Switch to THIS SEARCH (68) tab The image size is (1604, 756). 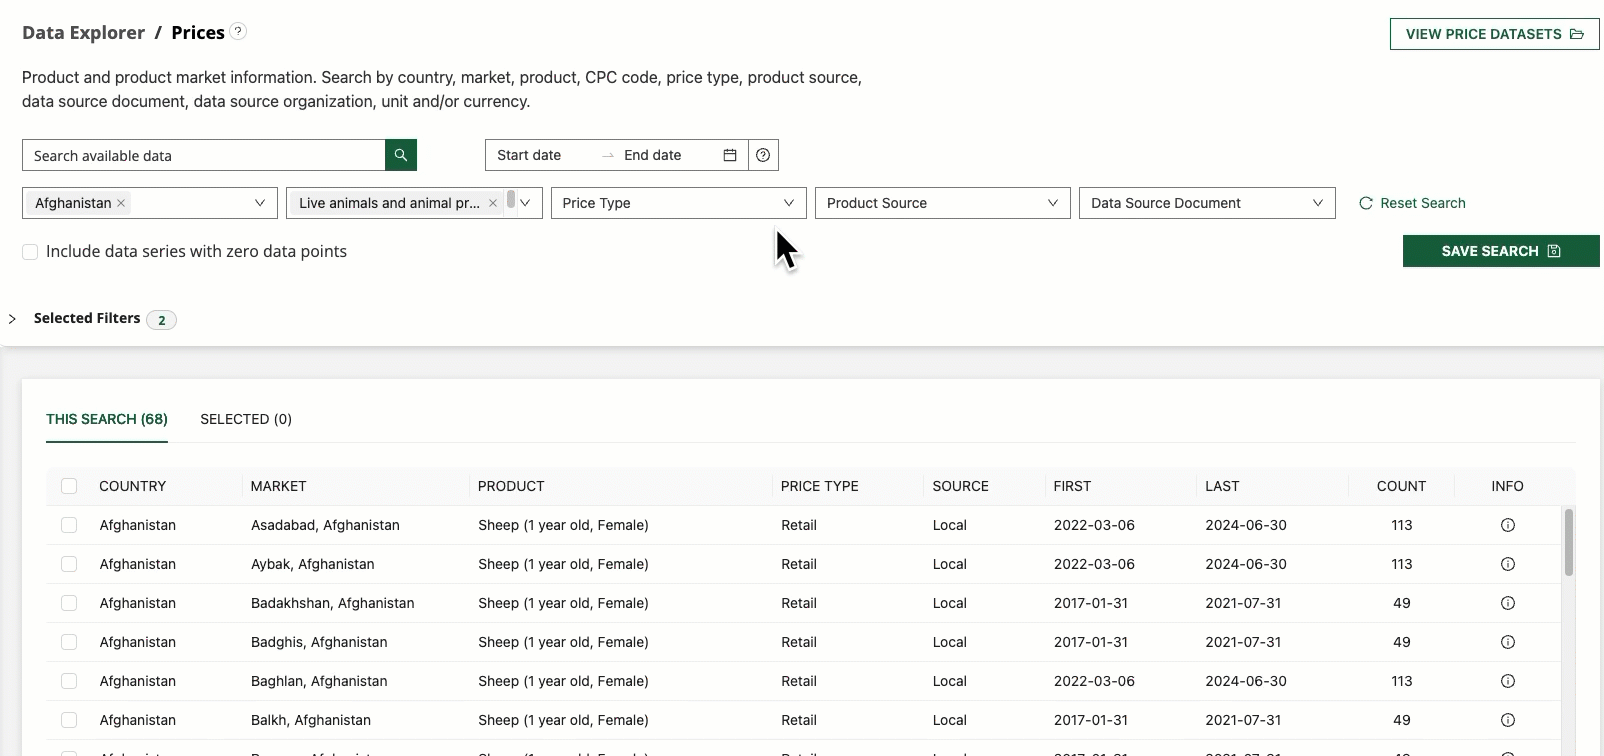click(107, 419)
